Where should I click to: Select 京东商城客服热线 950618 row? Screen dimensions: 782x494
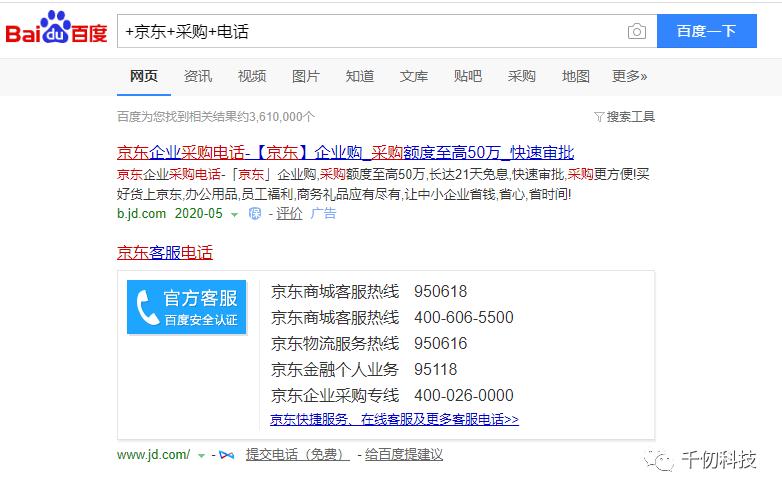pos(369,292)
